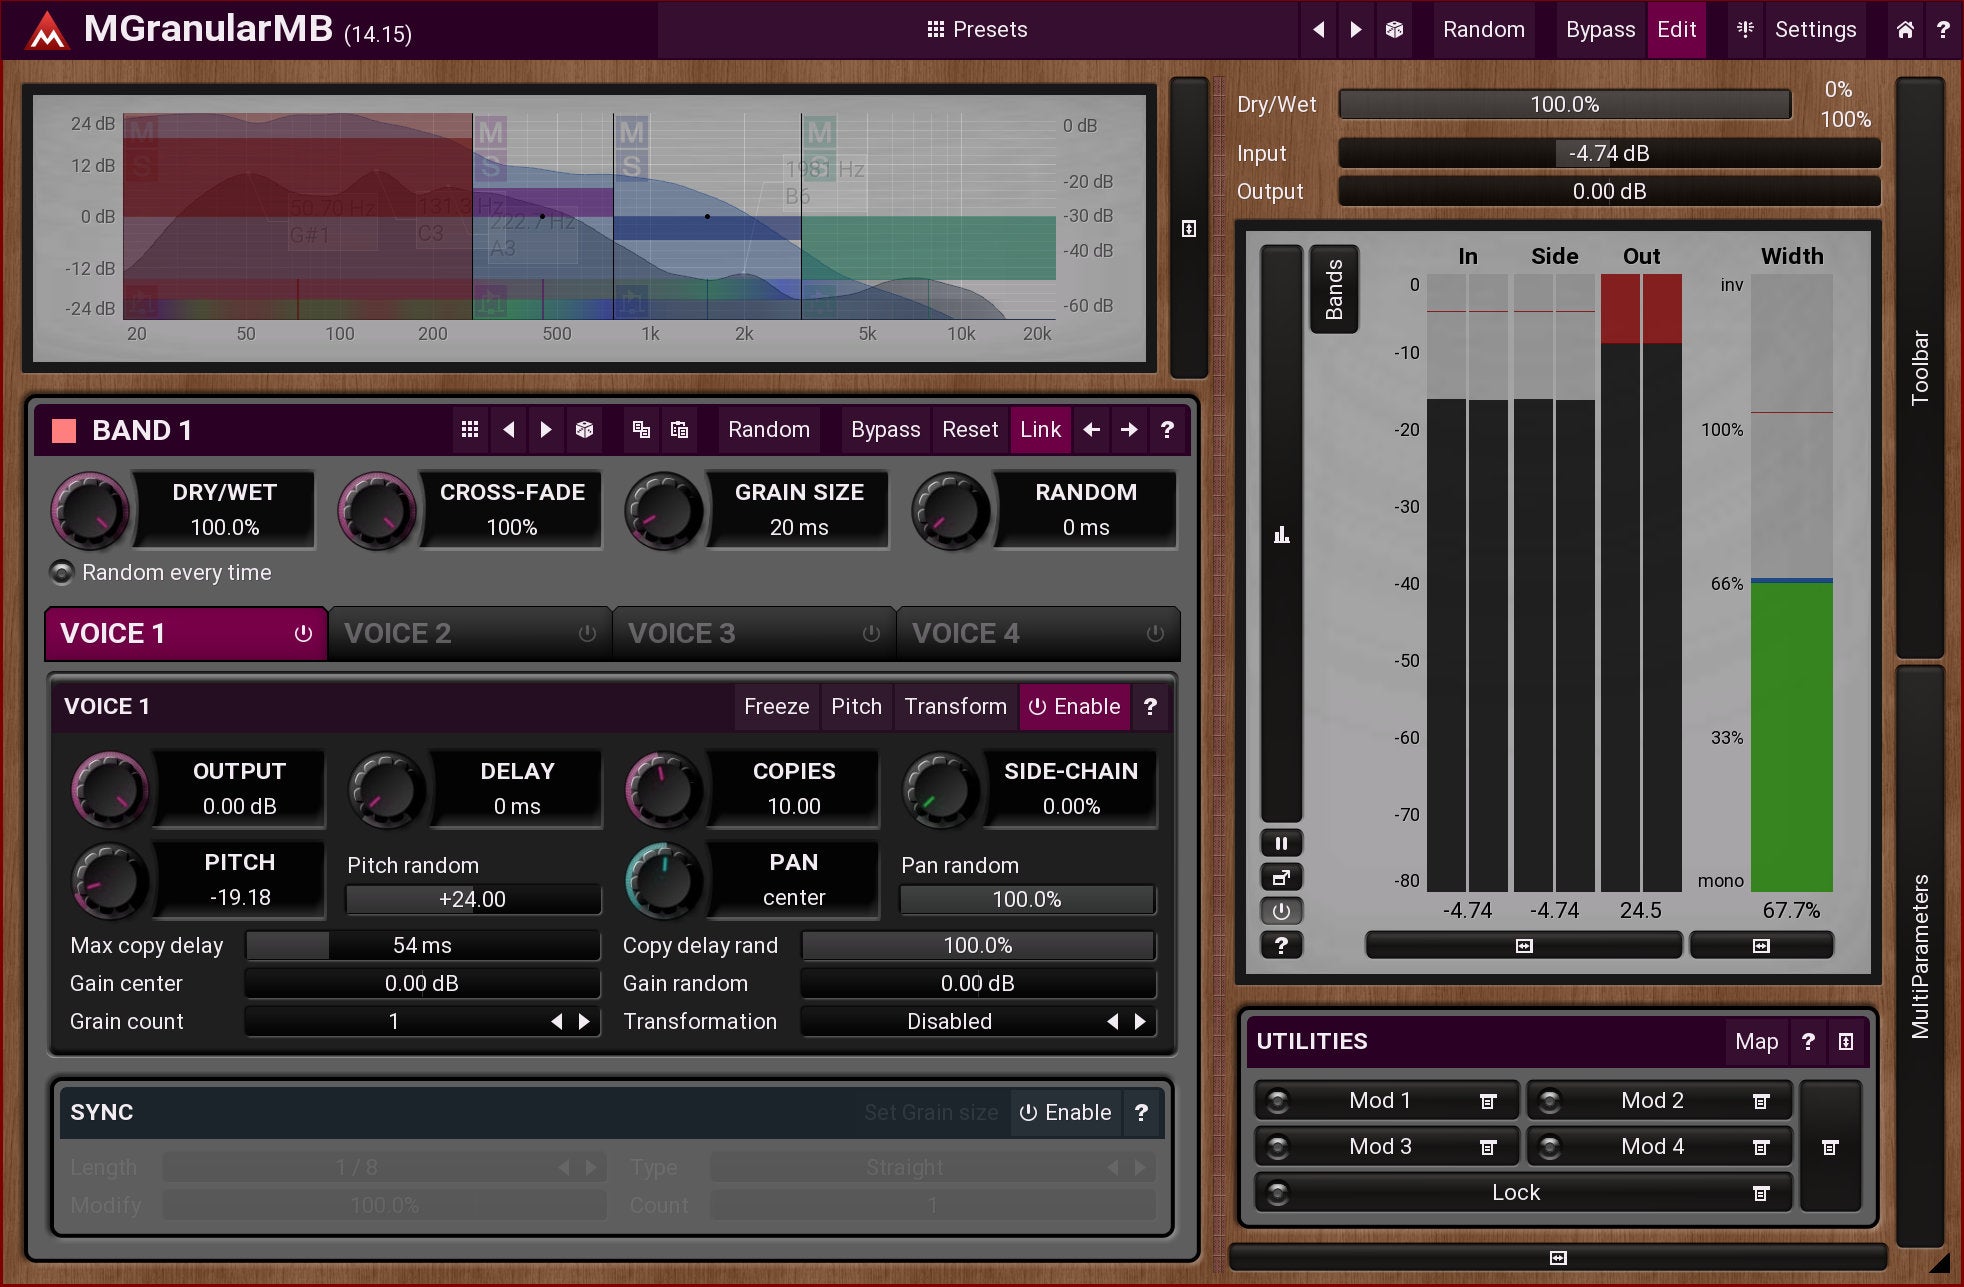
Task: Click the Band 1 Reset button
Action: point(969,430)
